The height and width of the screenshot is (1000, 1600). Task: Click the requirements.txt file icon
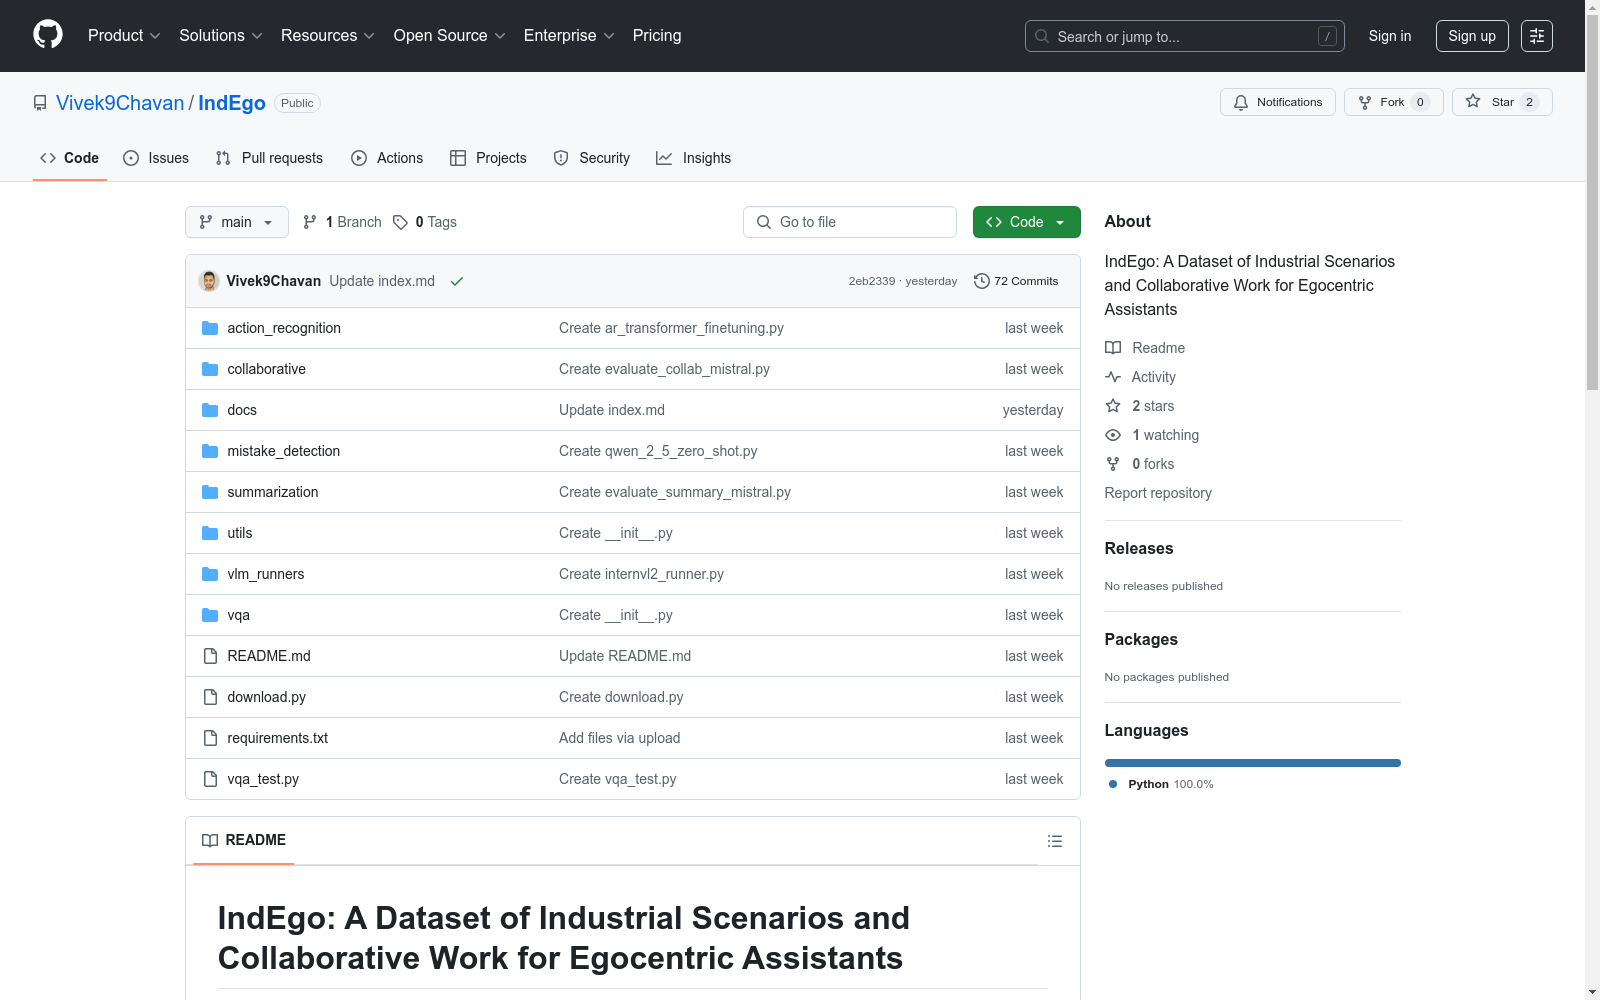(x=210, y=738)
